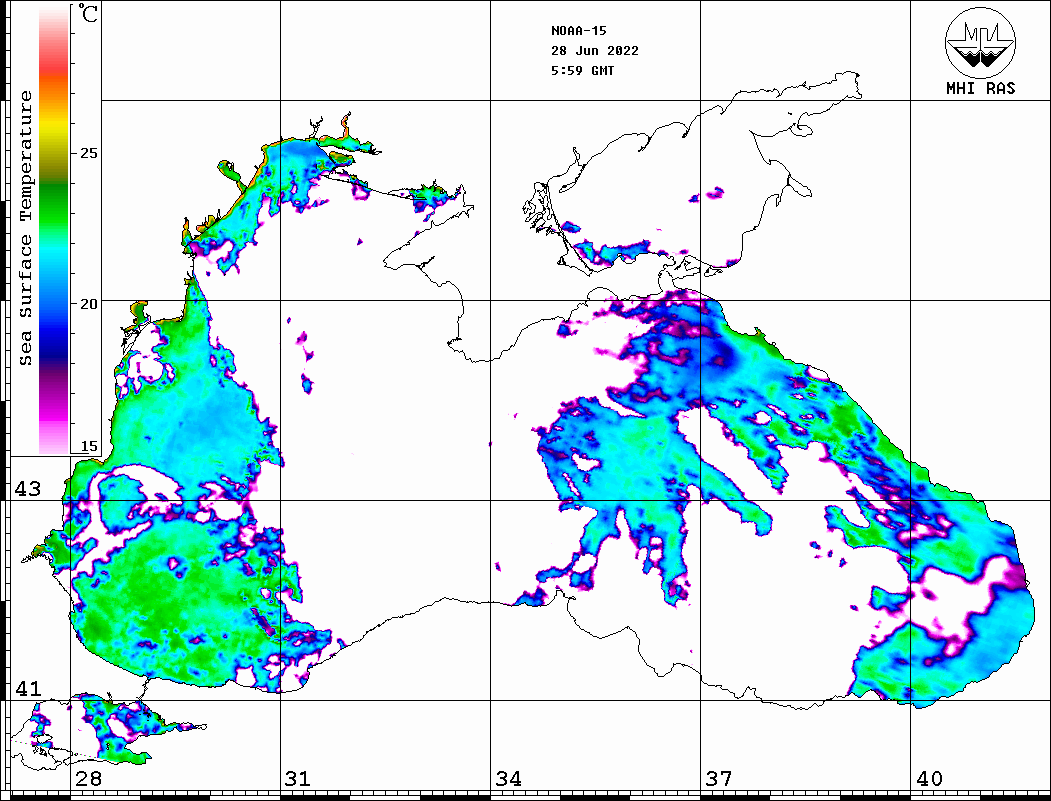1051x801 pixels.
Task: Click the '28 Jun 2022' date text
Action: tap(595, 51)
